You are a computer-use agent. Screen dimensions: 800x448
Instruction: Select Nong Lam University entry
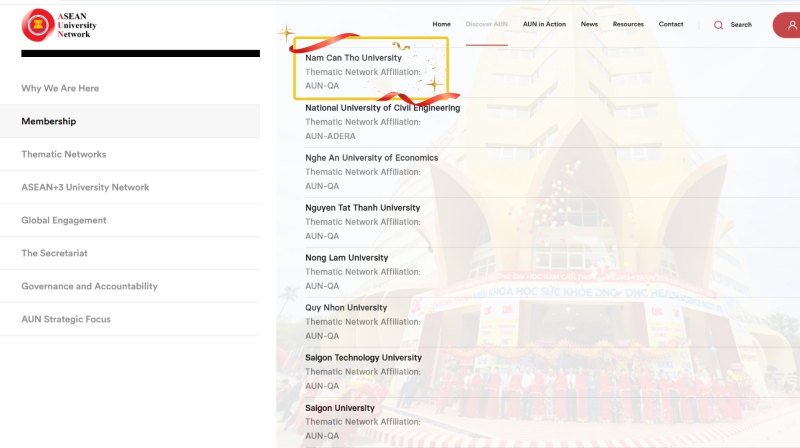pyautogui.click(x=346, y=258)
